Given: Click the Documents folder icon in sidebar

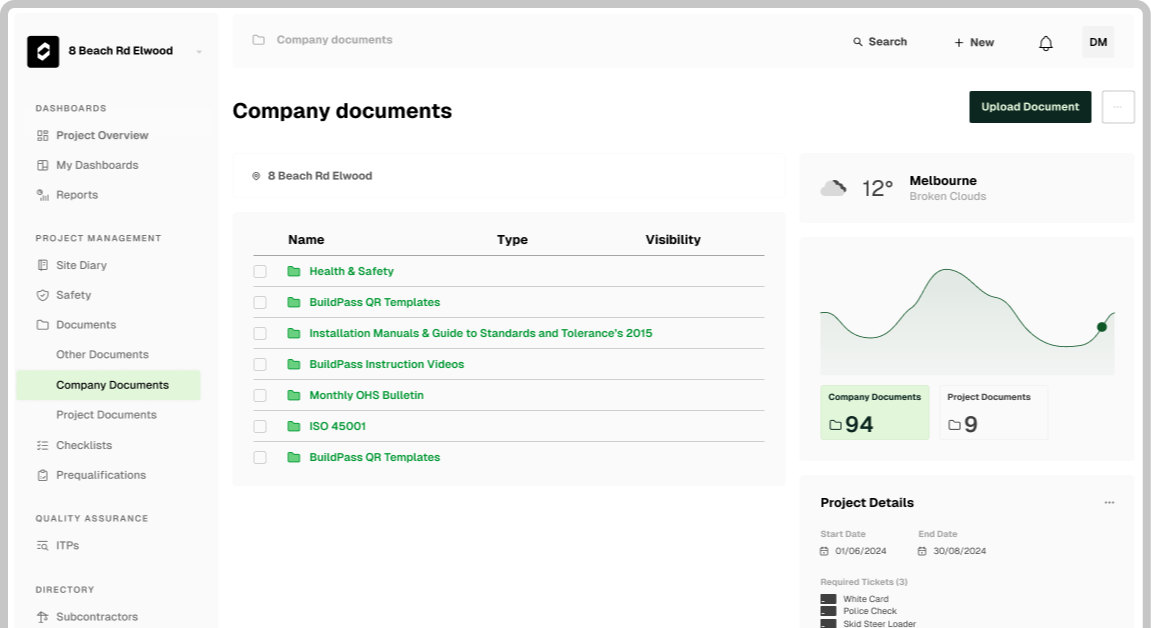Looking at the screenshot, I should click(43, 324).
